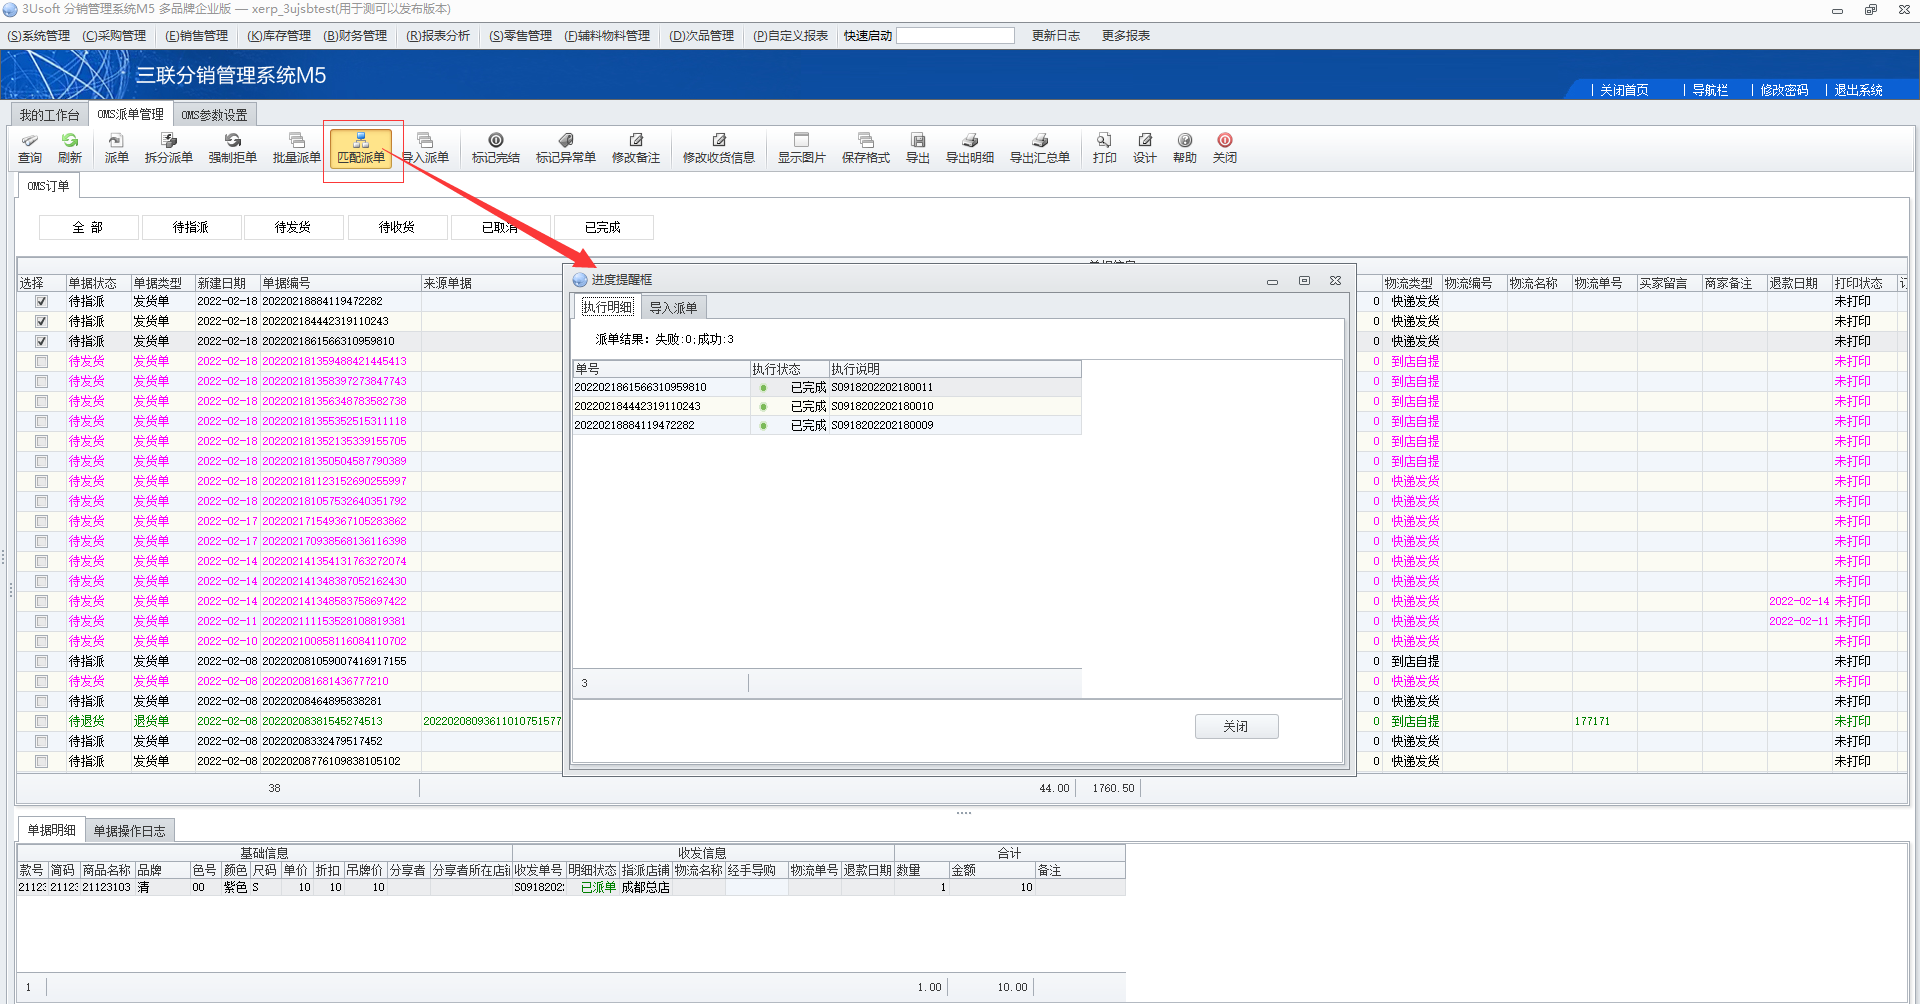Image resolution: width=1920 pixels, height=1004 pixels.
Task: Filter orders by 待指派
Action: click(191, 228)
